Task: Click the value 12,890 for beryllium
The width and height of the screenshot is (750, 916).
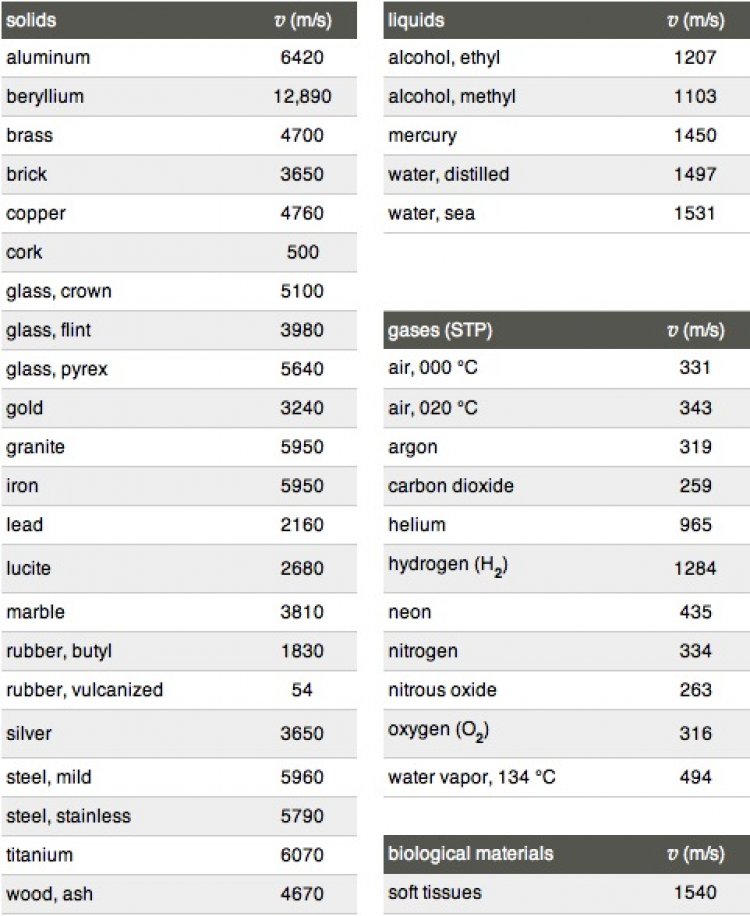Action: pyautogui.click(x=301, y=97)
